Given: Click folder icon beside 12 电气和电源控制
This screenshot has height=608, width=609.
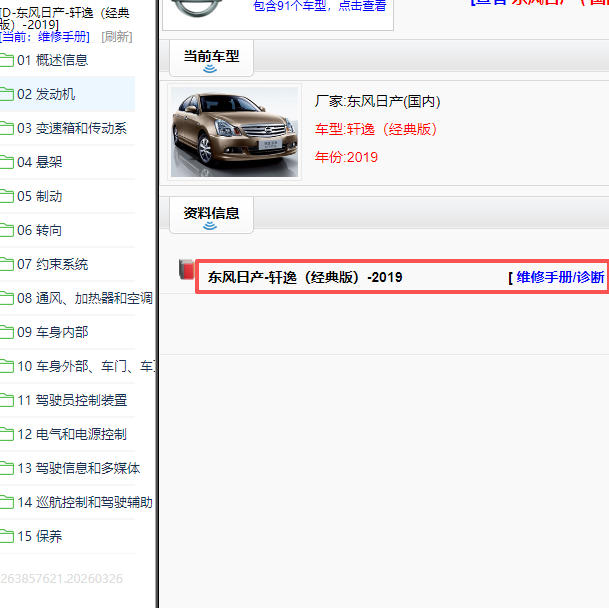Looking at the screenshot, I should pyautogui.click(x=6, y=434).
